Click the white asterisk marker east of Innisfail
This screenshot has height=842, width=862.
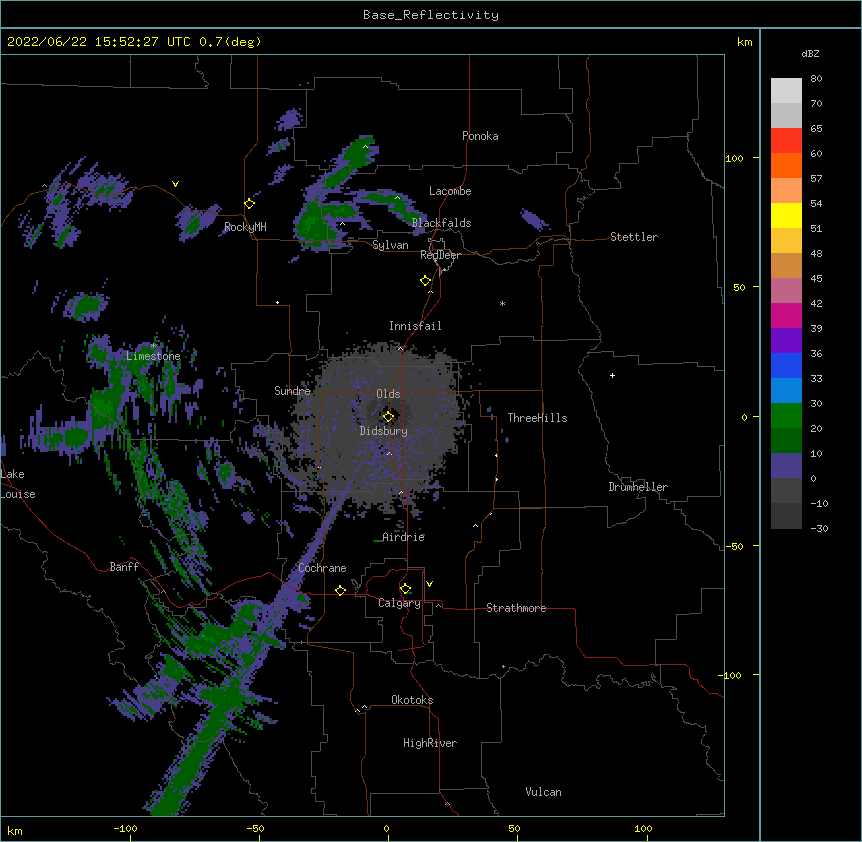502,303
